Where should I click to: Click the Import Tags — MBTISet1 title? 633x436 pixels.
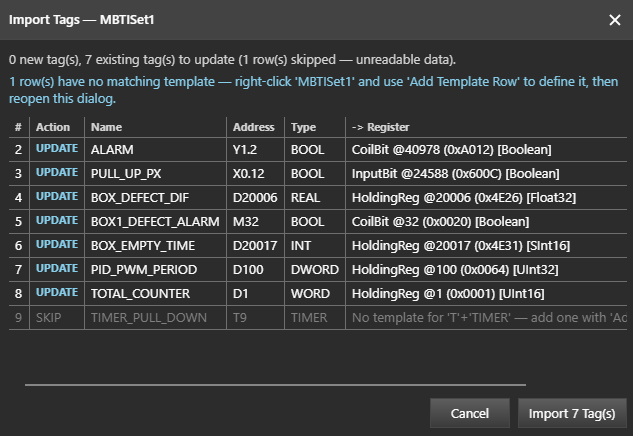point(82,20)
